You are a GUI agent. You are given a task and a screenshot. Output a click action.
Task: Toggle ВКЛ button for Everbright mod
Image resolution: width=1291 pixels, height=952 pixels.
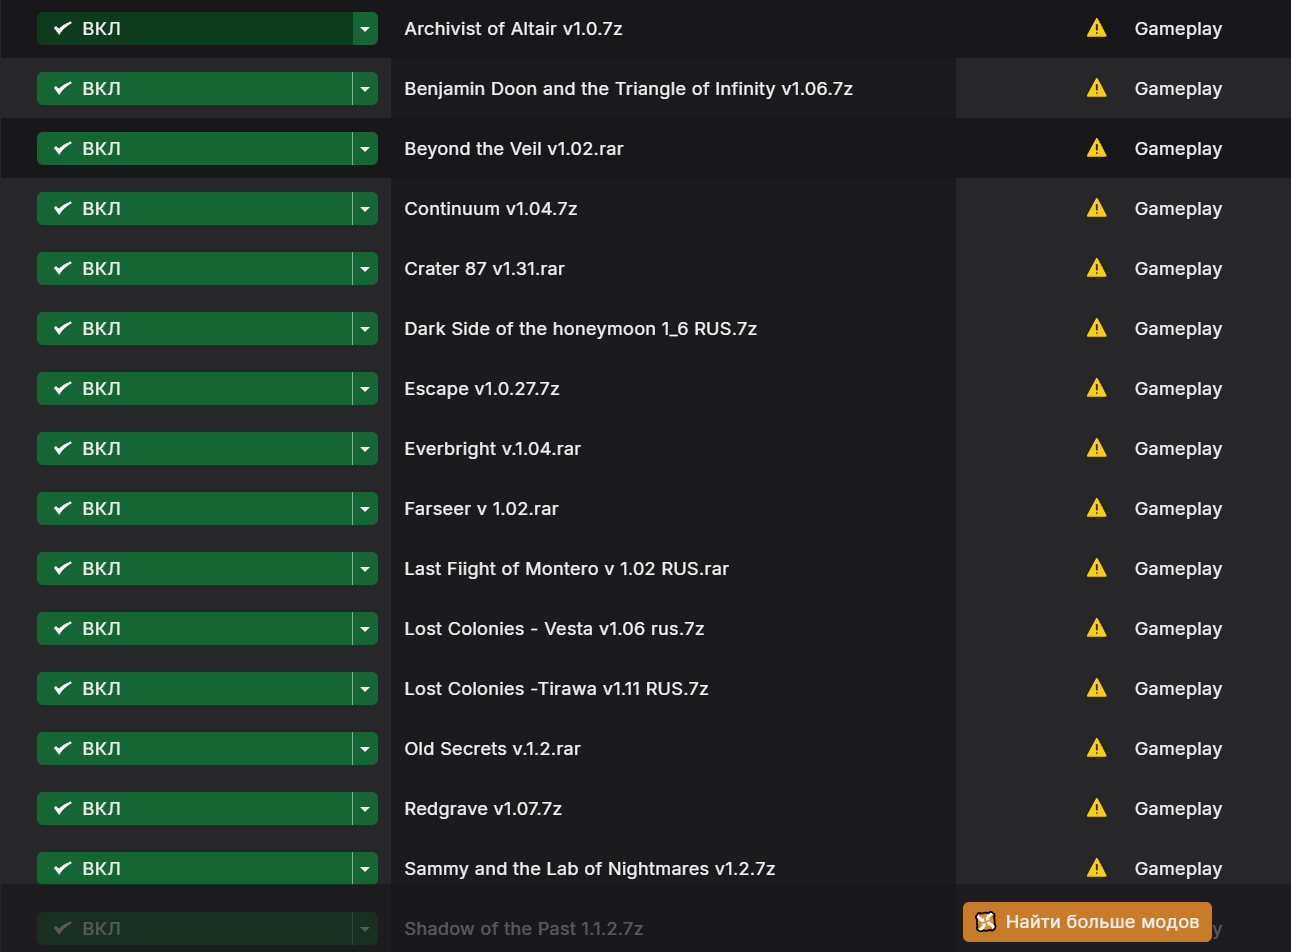[x=194, y=449]
